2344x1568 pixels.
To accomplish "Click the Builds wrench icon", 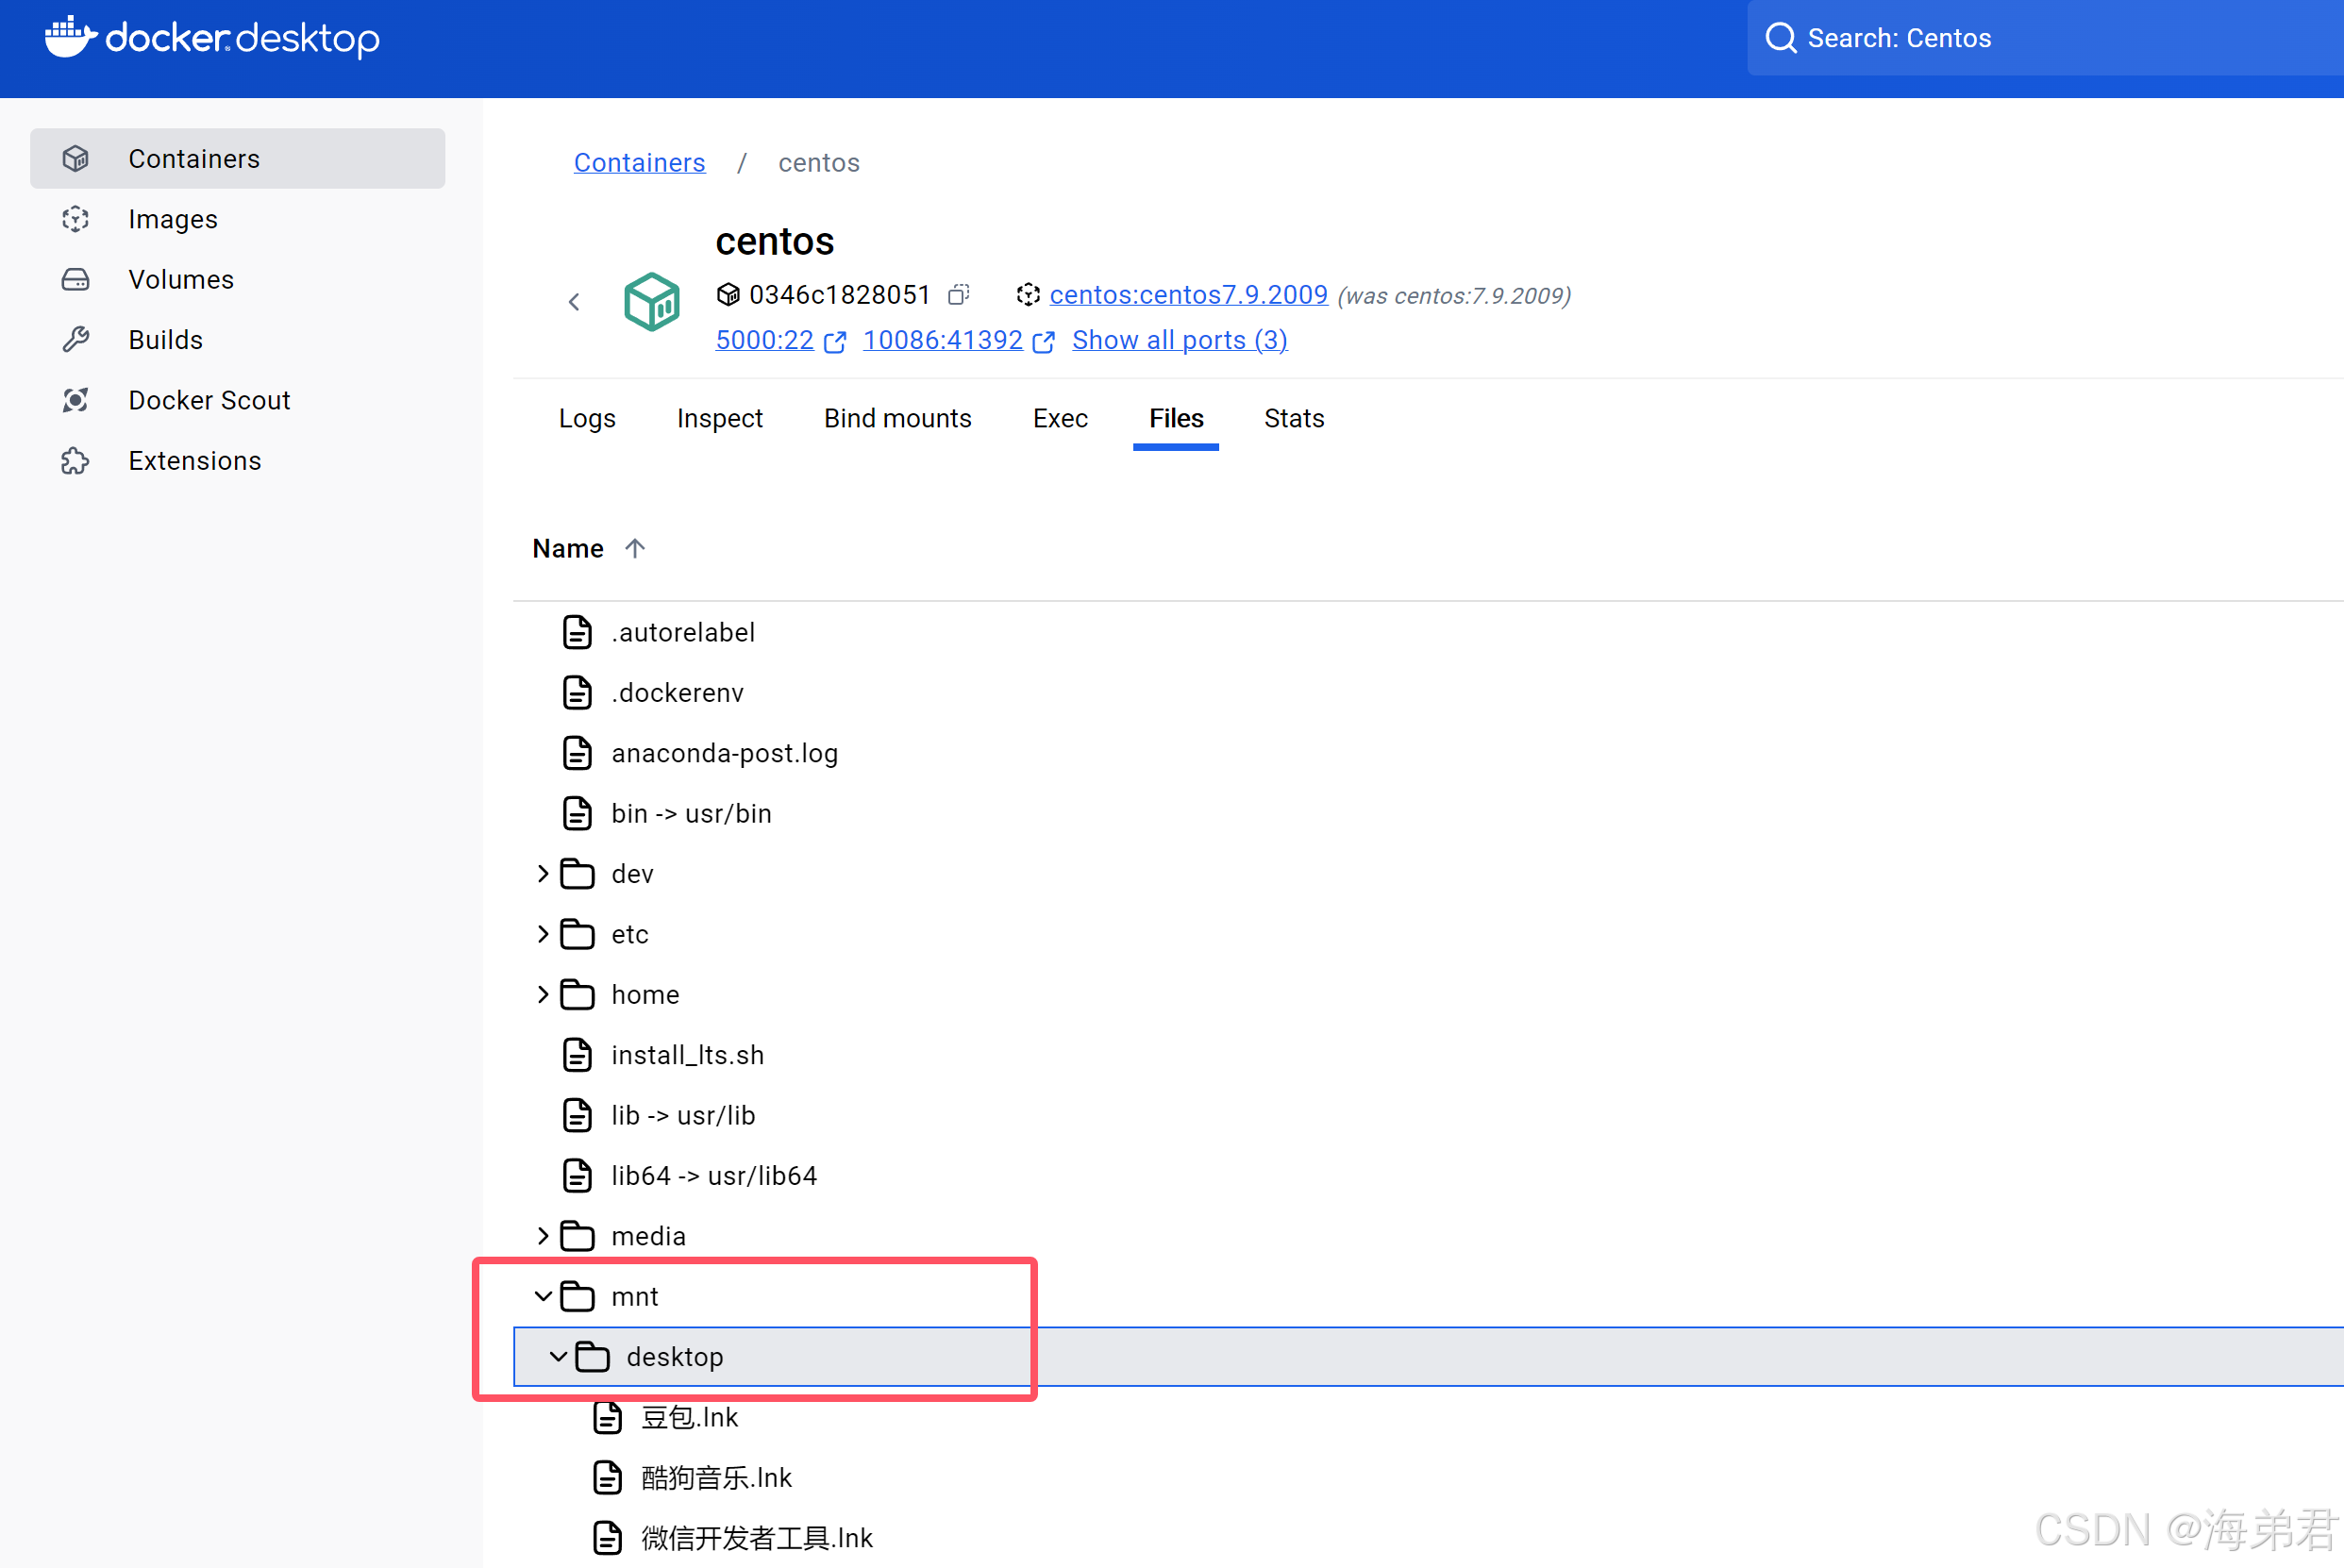I will [x=76, y=340].
